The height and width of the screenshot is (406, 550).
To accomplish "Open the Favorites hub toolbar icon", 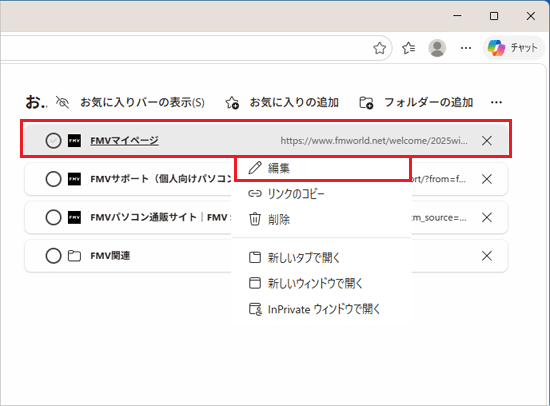I will (x=409, y=48).
